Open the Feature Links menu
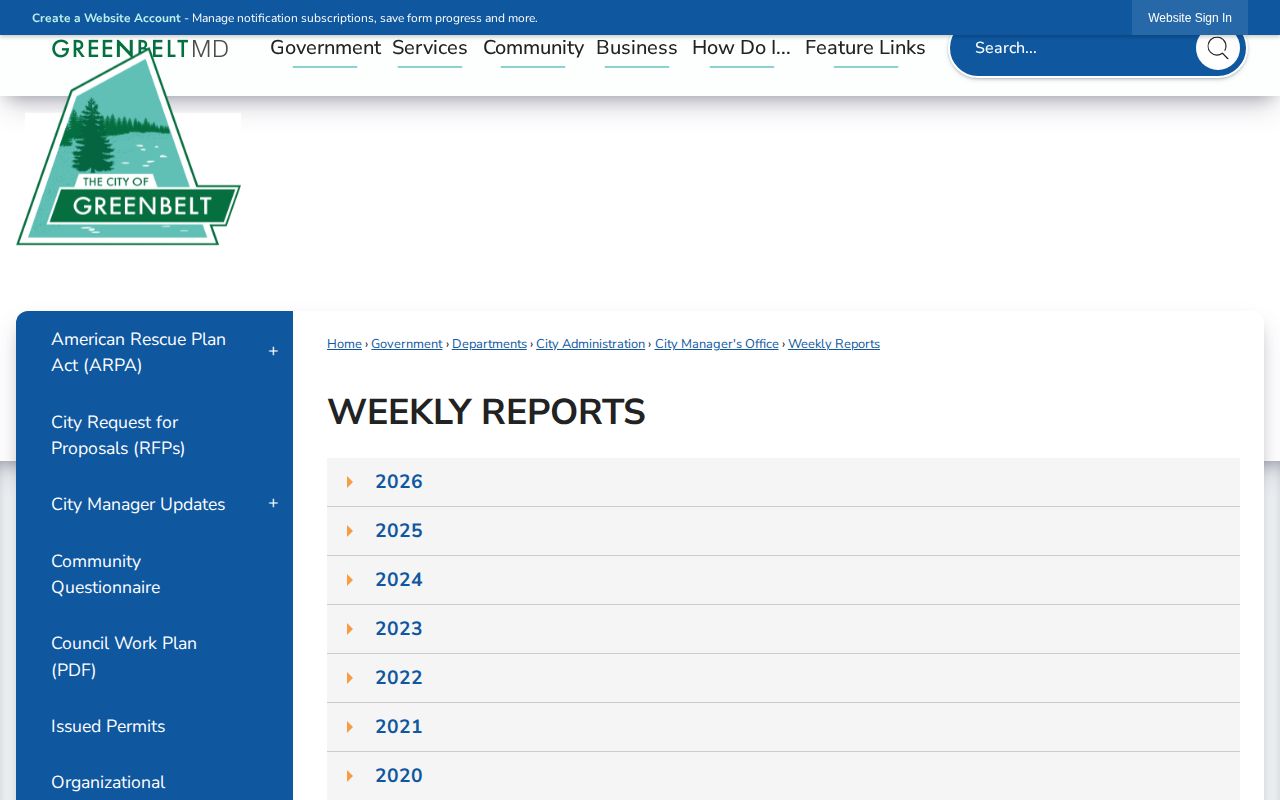The image size is (1280, 800). [865, 48]
